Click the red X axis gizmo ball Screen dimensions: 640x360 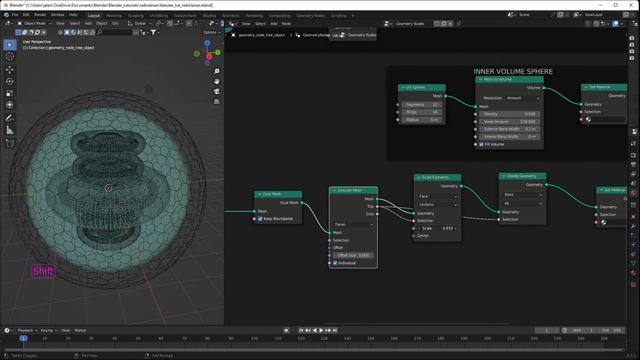click(209, 57)
